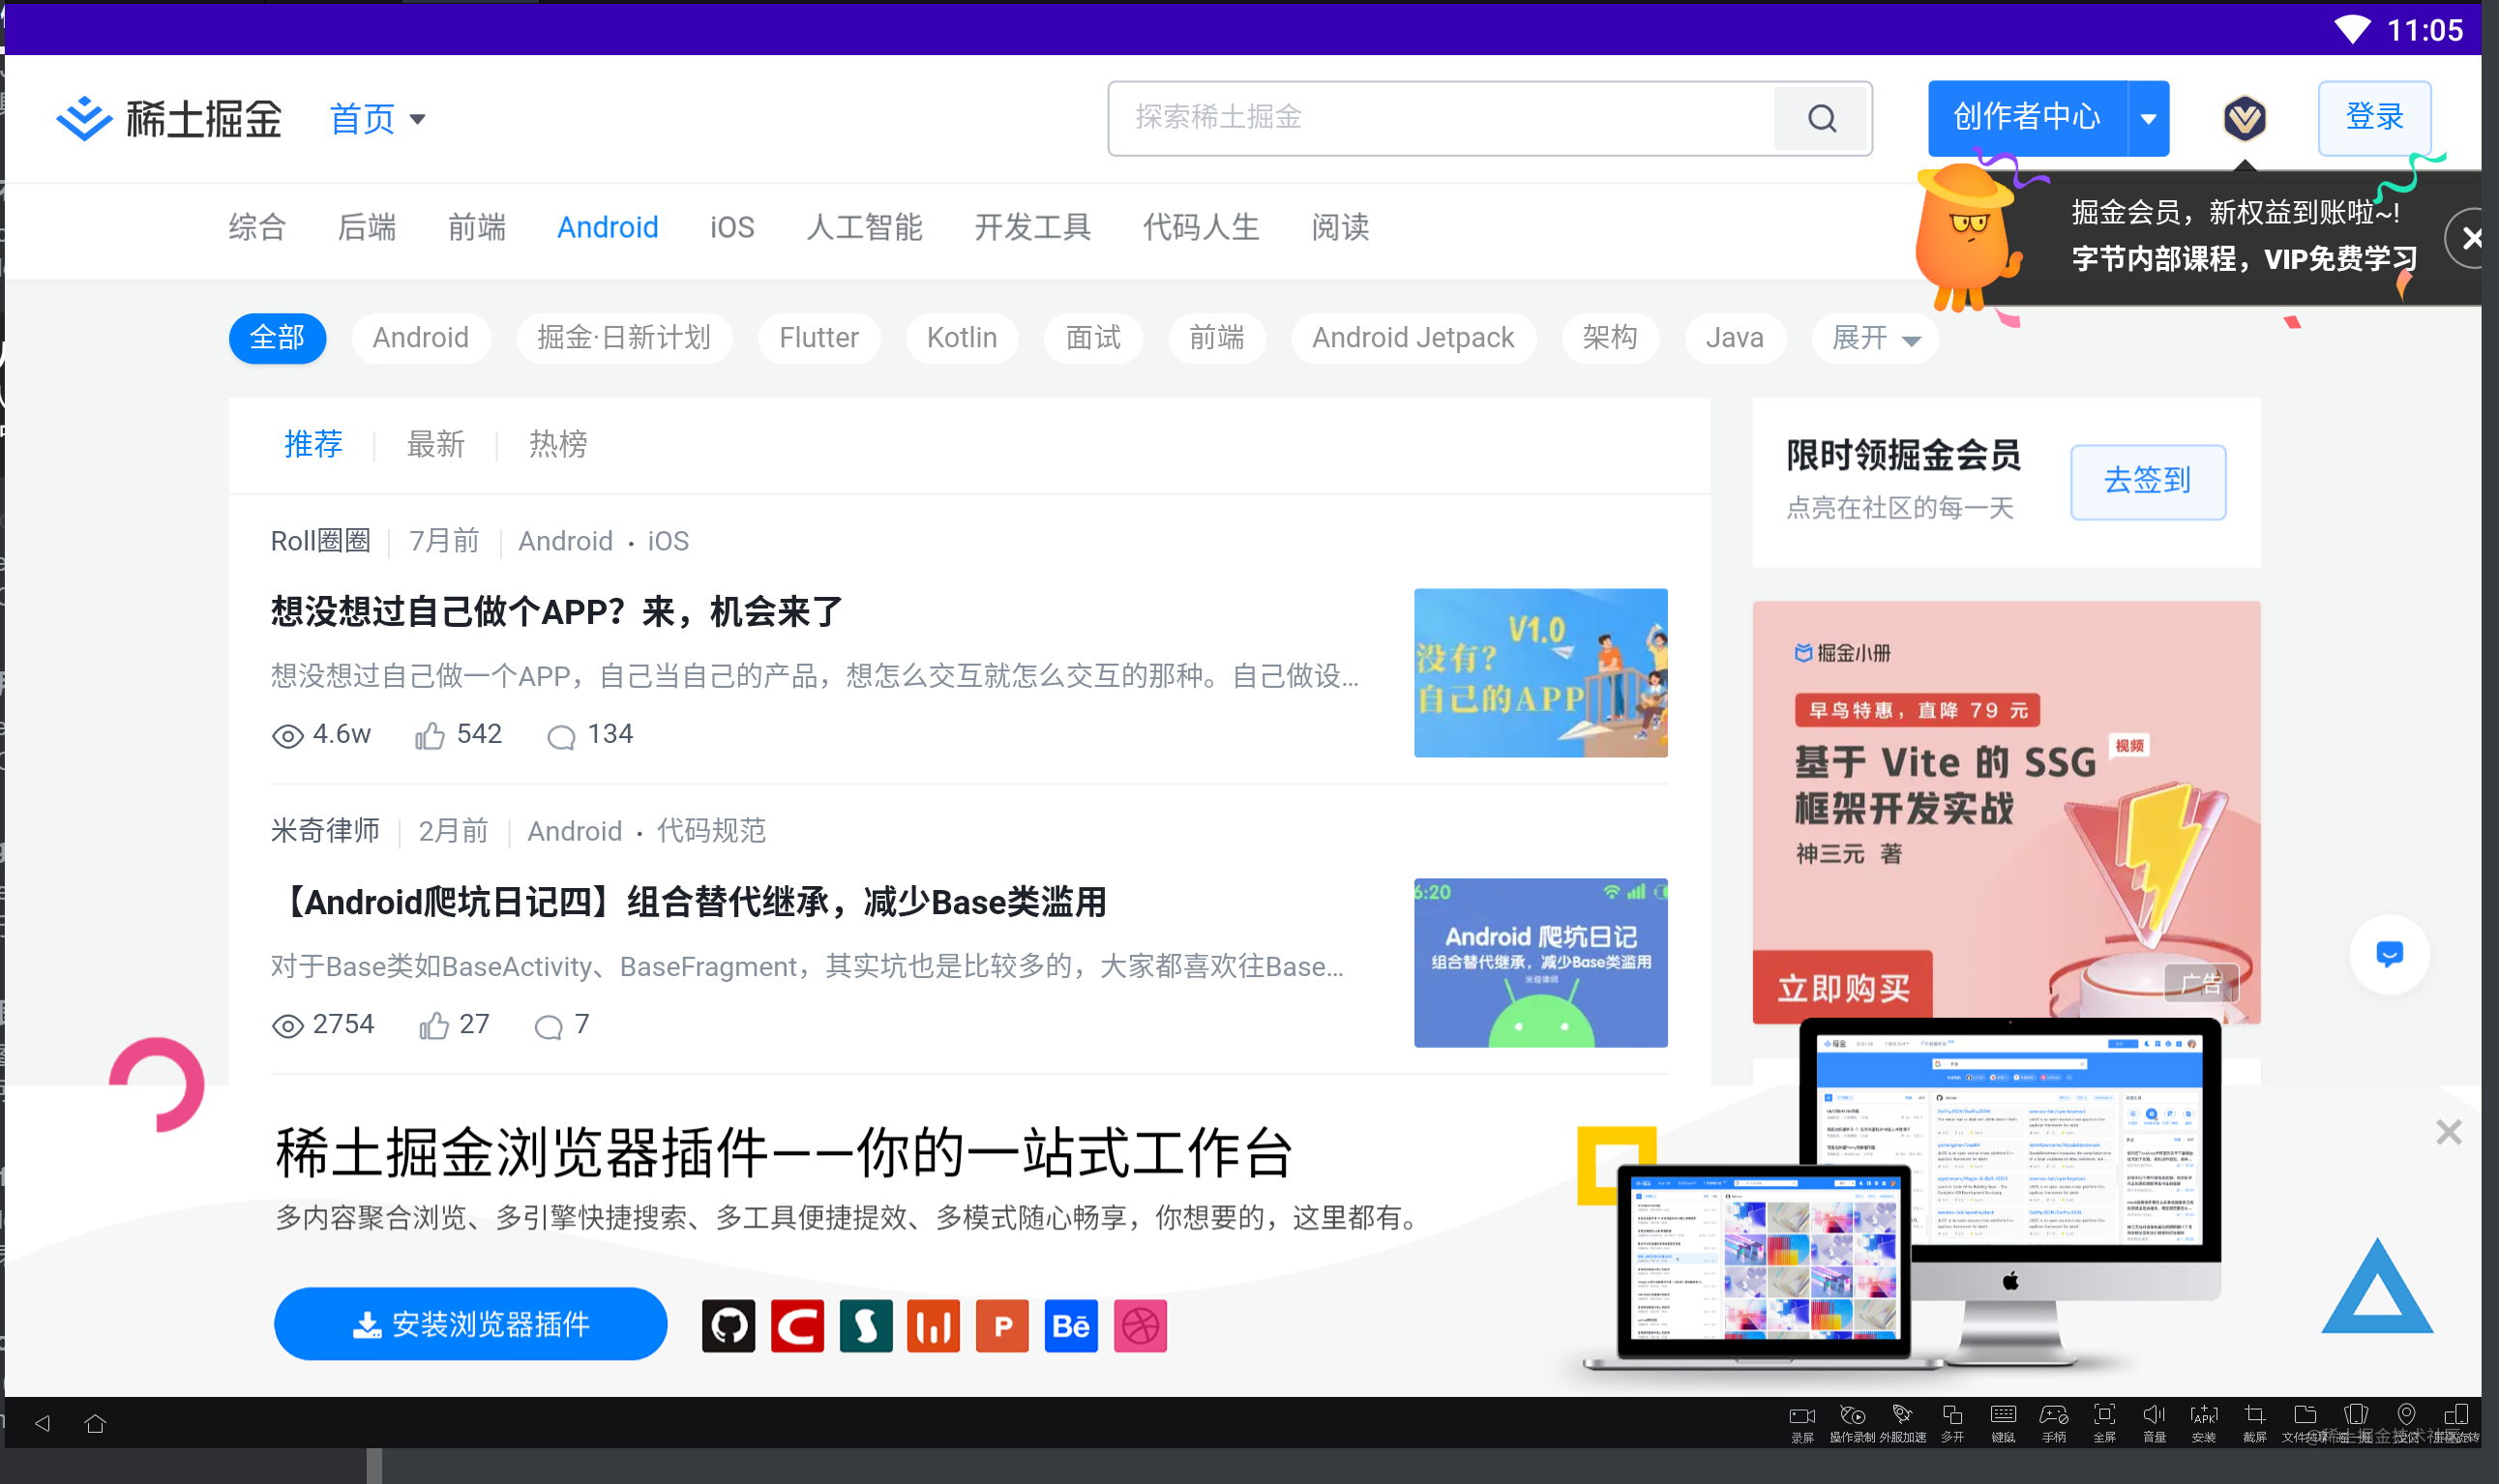This screenshot has width=2499, height=1484.
Task: Expand the 创作者中心 dropdown arrow
Action: [x=2148, y=118]
